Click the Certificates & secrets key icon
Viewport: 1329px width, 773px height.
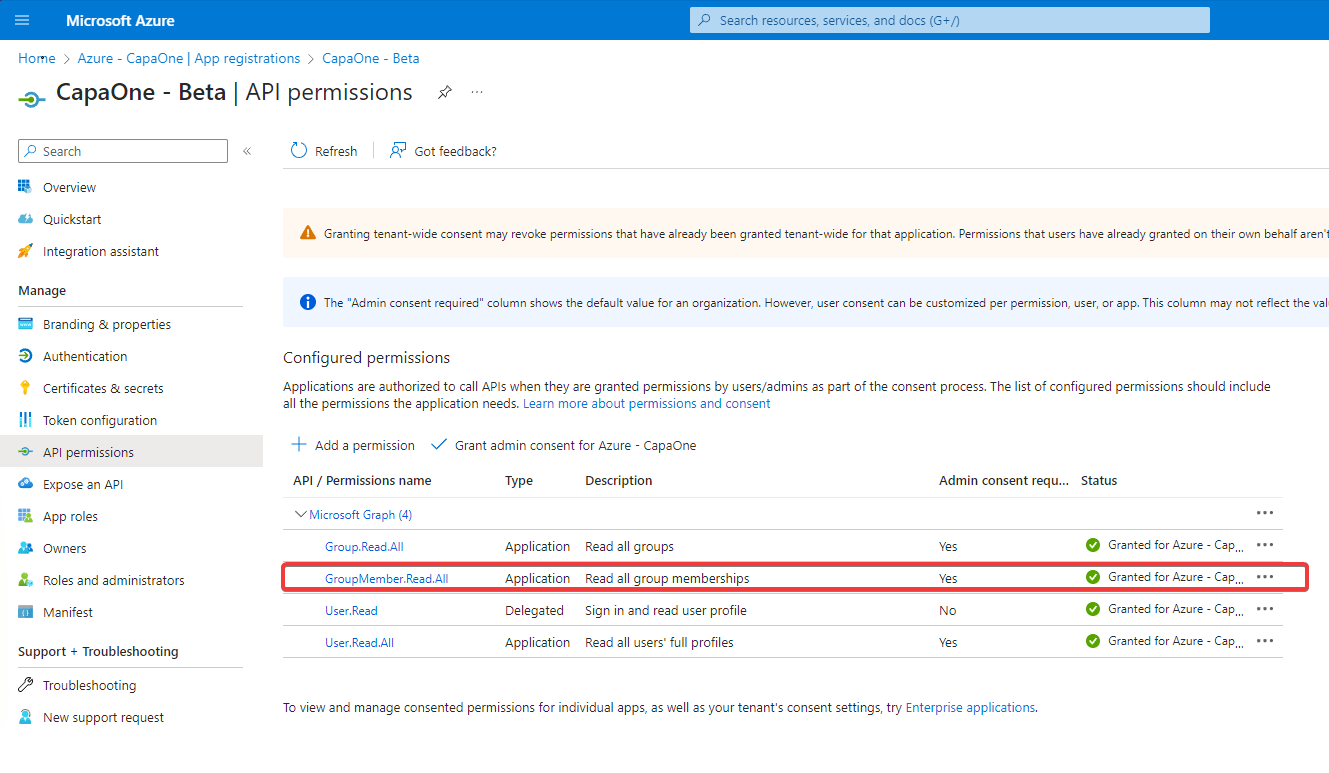[25, 388]
